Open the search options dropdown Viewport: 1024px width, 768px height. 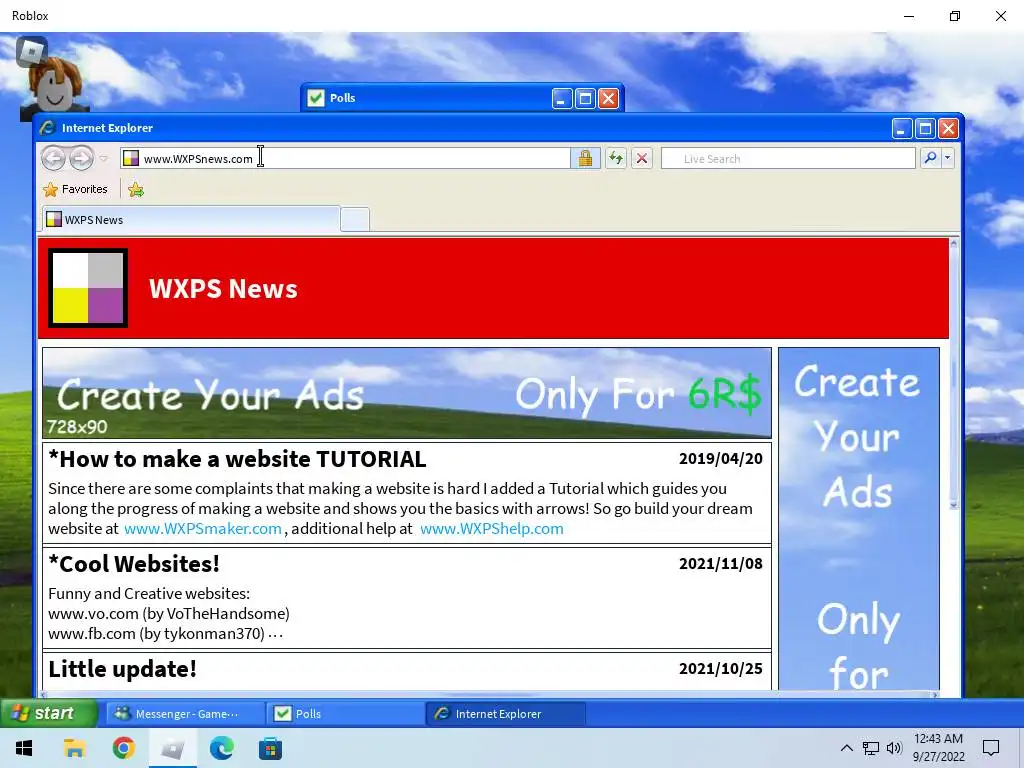click(x=948, y=158)
